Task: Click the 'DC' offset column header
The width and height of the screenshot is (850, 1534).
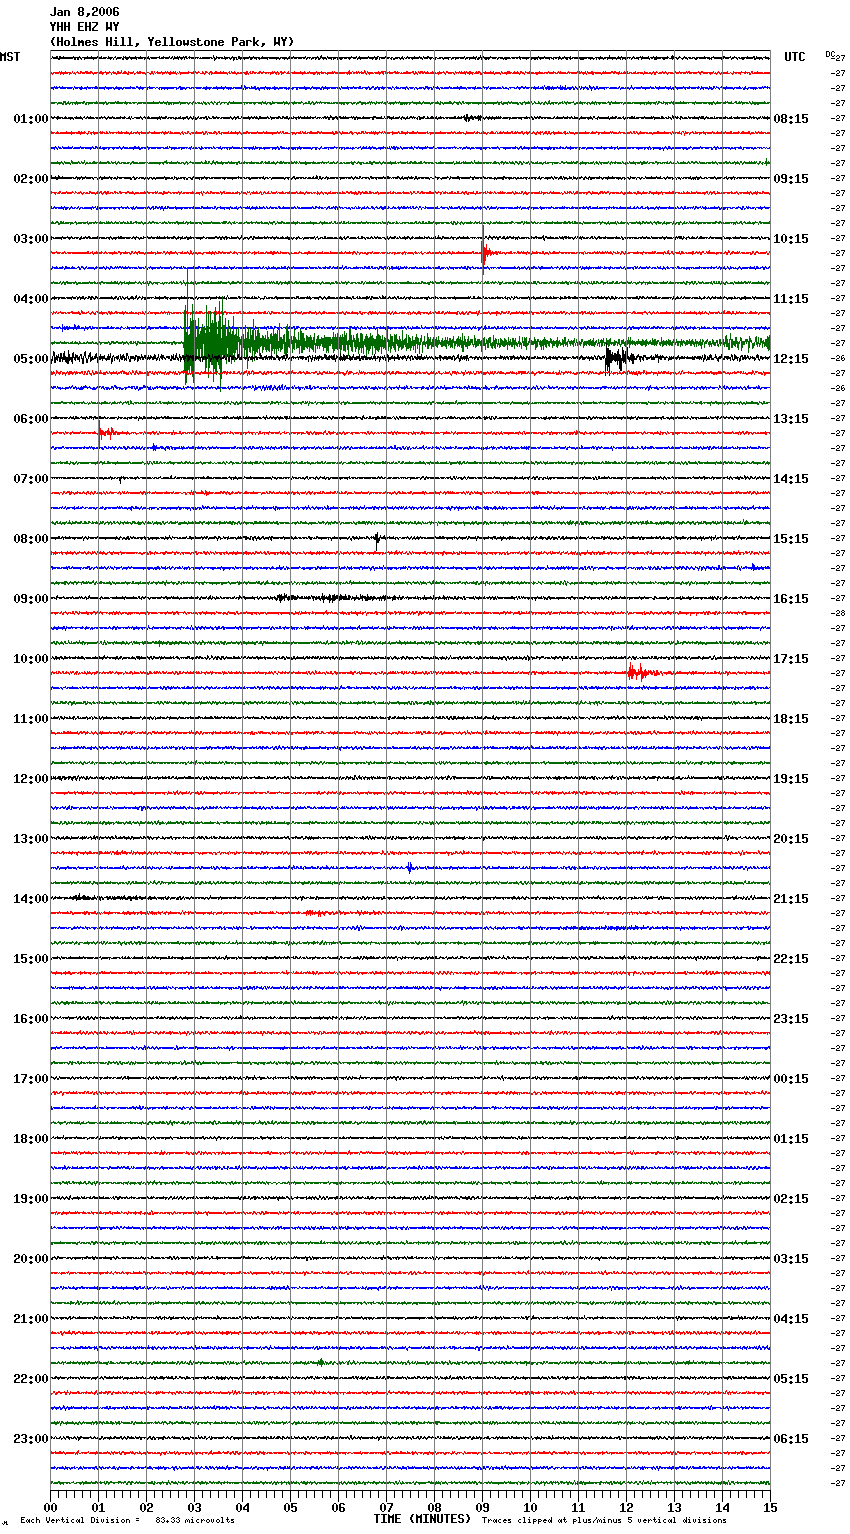Action: coord(830,54)
